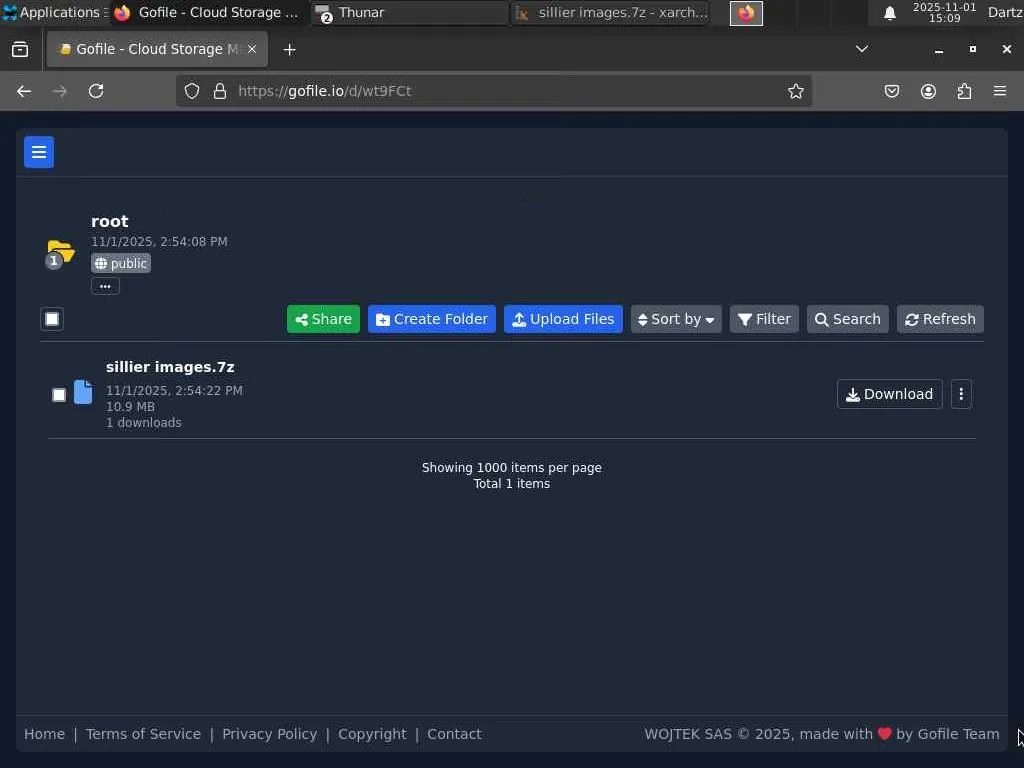Click the notification bell in the panel
1024x768 pixels.
coord(889,13)
